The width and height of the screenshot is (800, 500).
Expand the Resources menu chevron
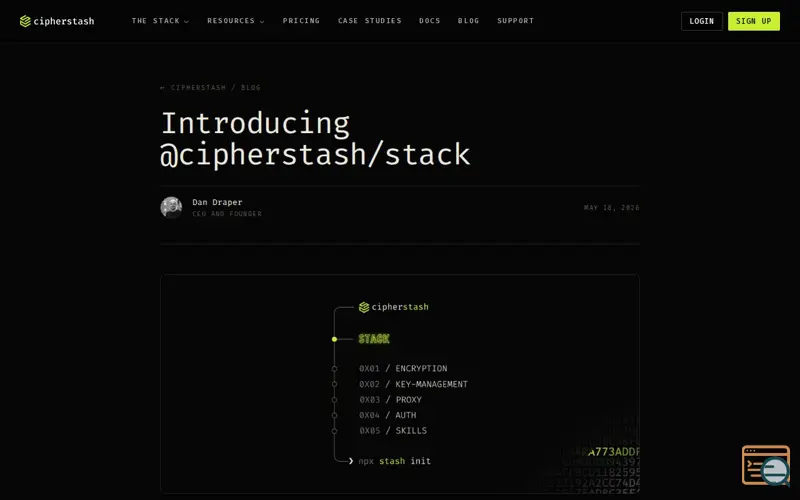tap(262, 21)
